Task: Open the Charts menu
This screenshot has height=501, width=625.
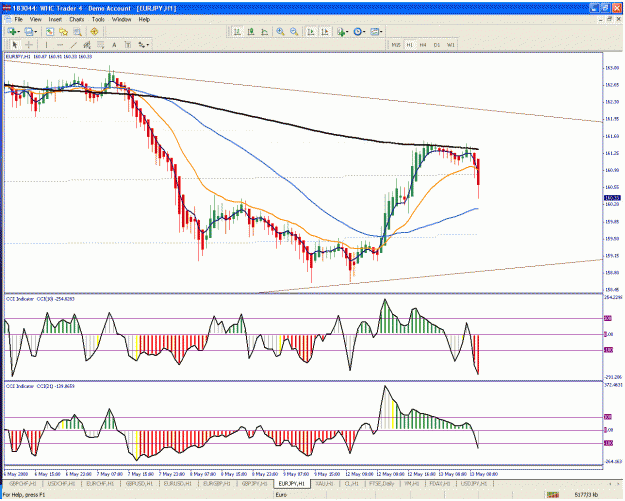Action: [x=77, y=19]
